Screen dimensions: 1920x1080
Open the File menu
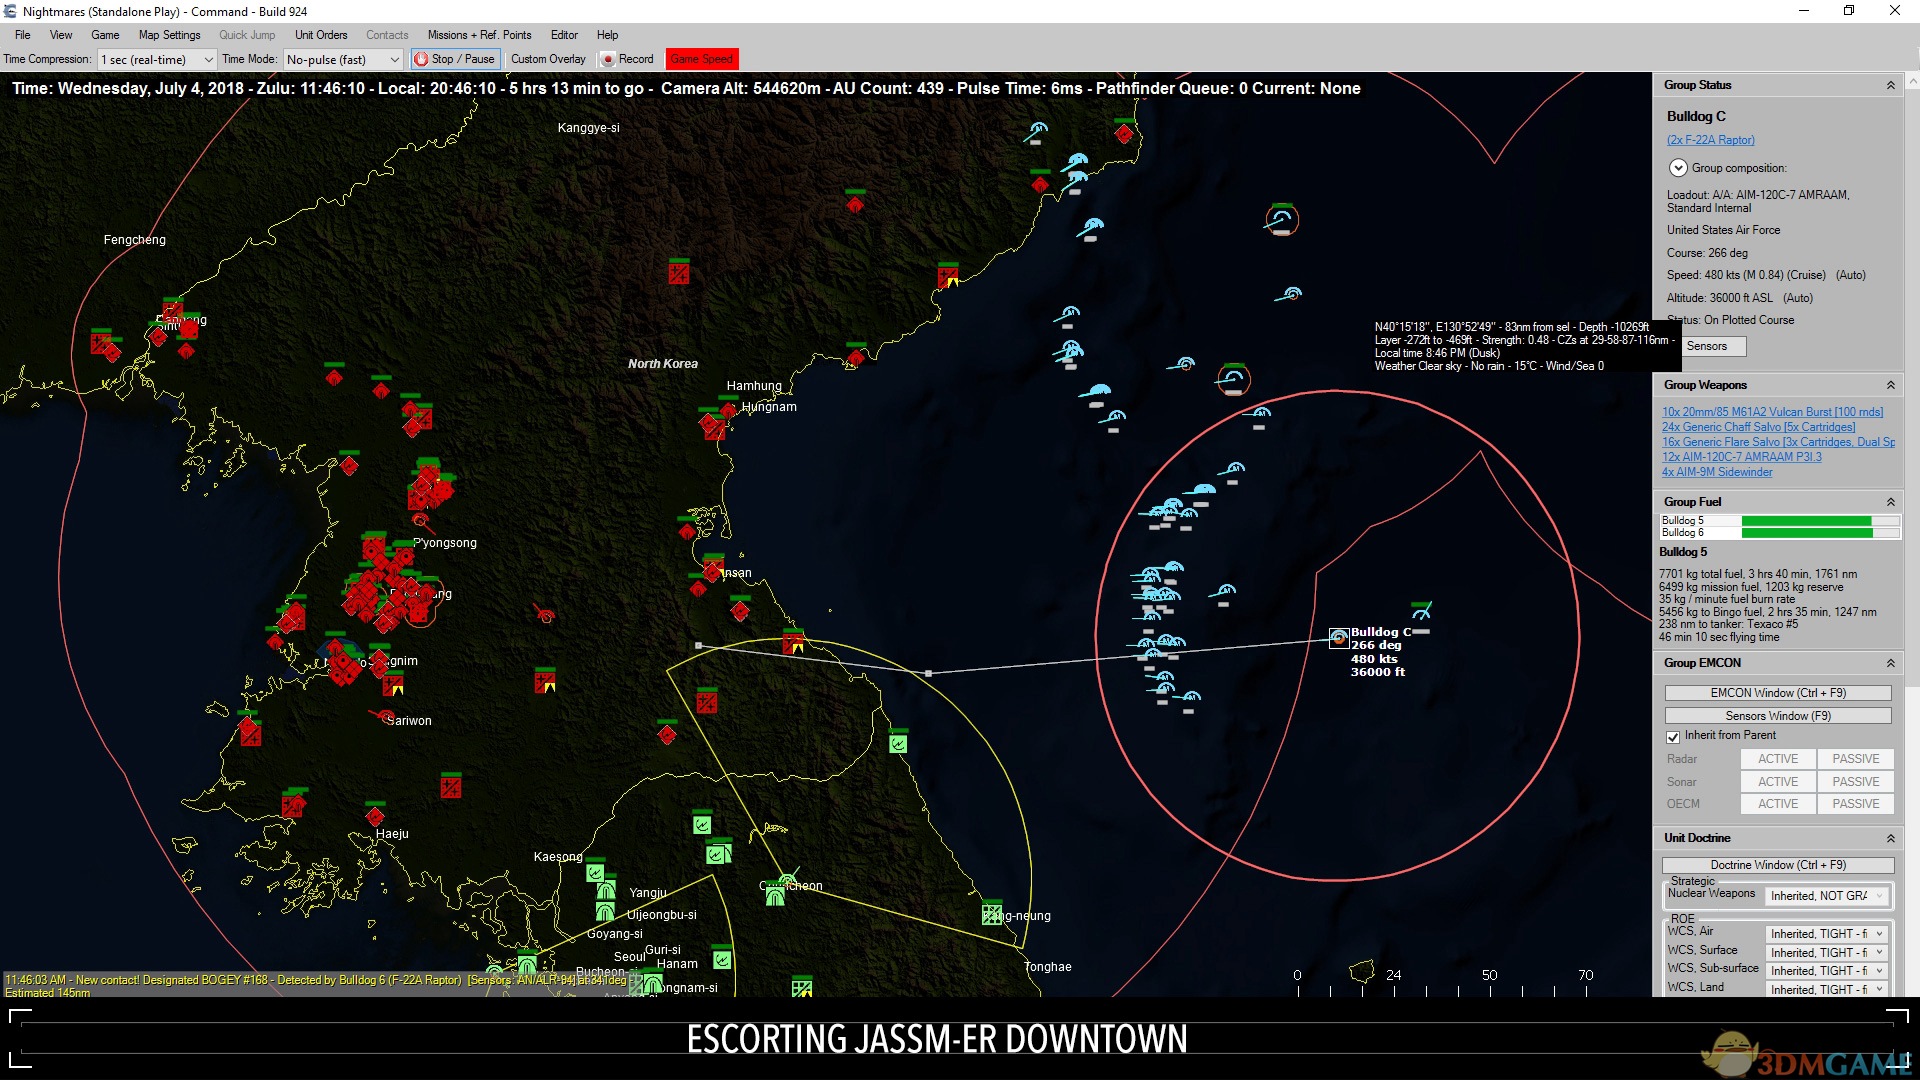22,35
